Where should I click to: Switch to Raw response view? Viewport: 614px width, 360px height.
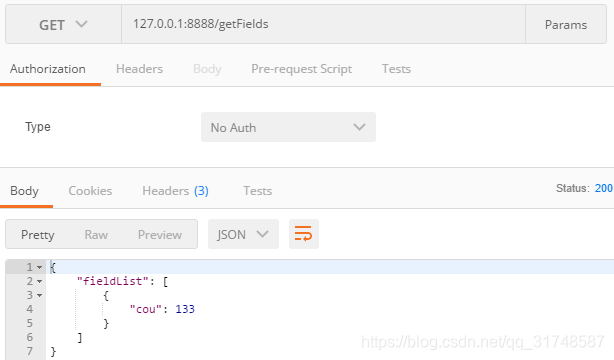[96, 235]
